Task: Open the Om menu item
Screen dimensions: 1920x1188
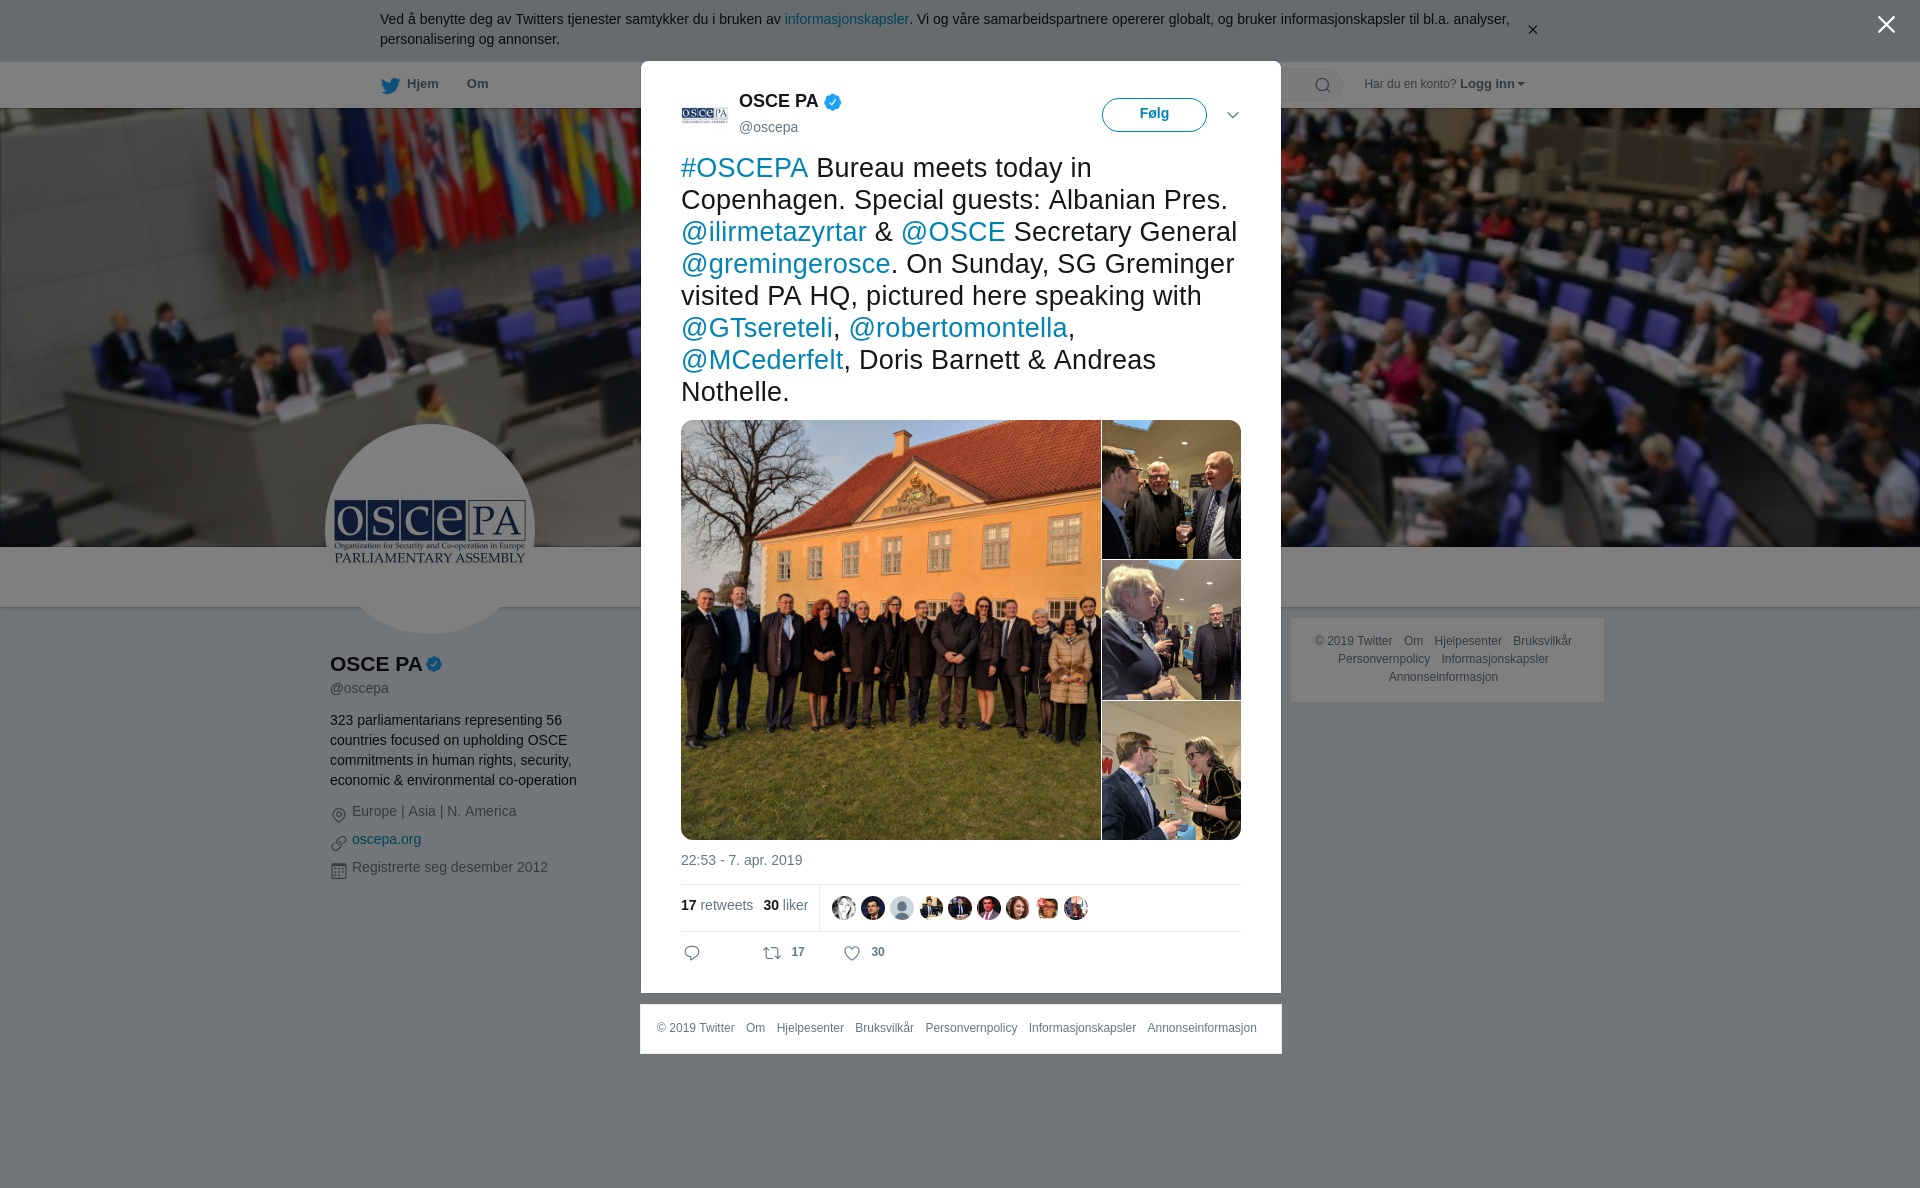Action: click(477, 84)
